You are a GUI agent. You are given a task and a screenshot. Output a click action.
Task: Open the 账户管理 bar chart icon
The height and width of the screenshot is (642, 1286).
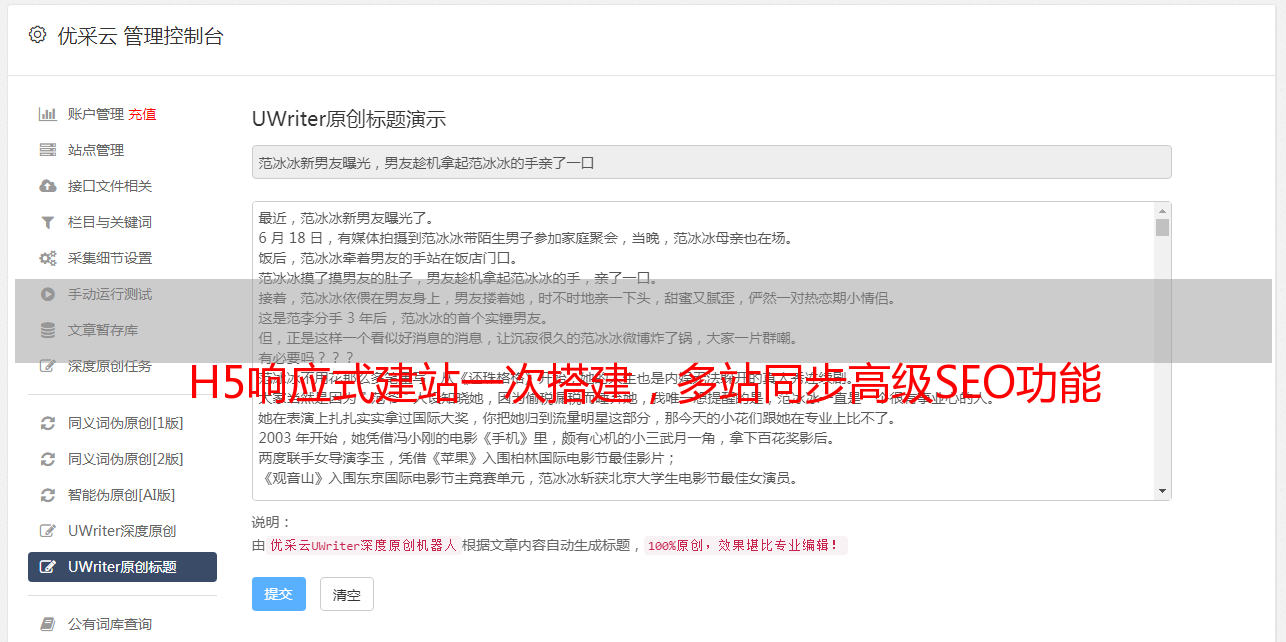click(47, 114)
